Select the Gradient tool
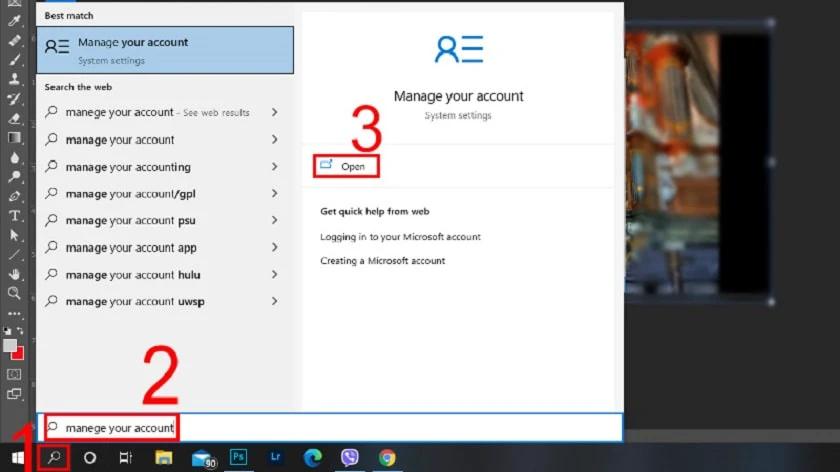The image size is (840, 472). [14, 138]
